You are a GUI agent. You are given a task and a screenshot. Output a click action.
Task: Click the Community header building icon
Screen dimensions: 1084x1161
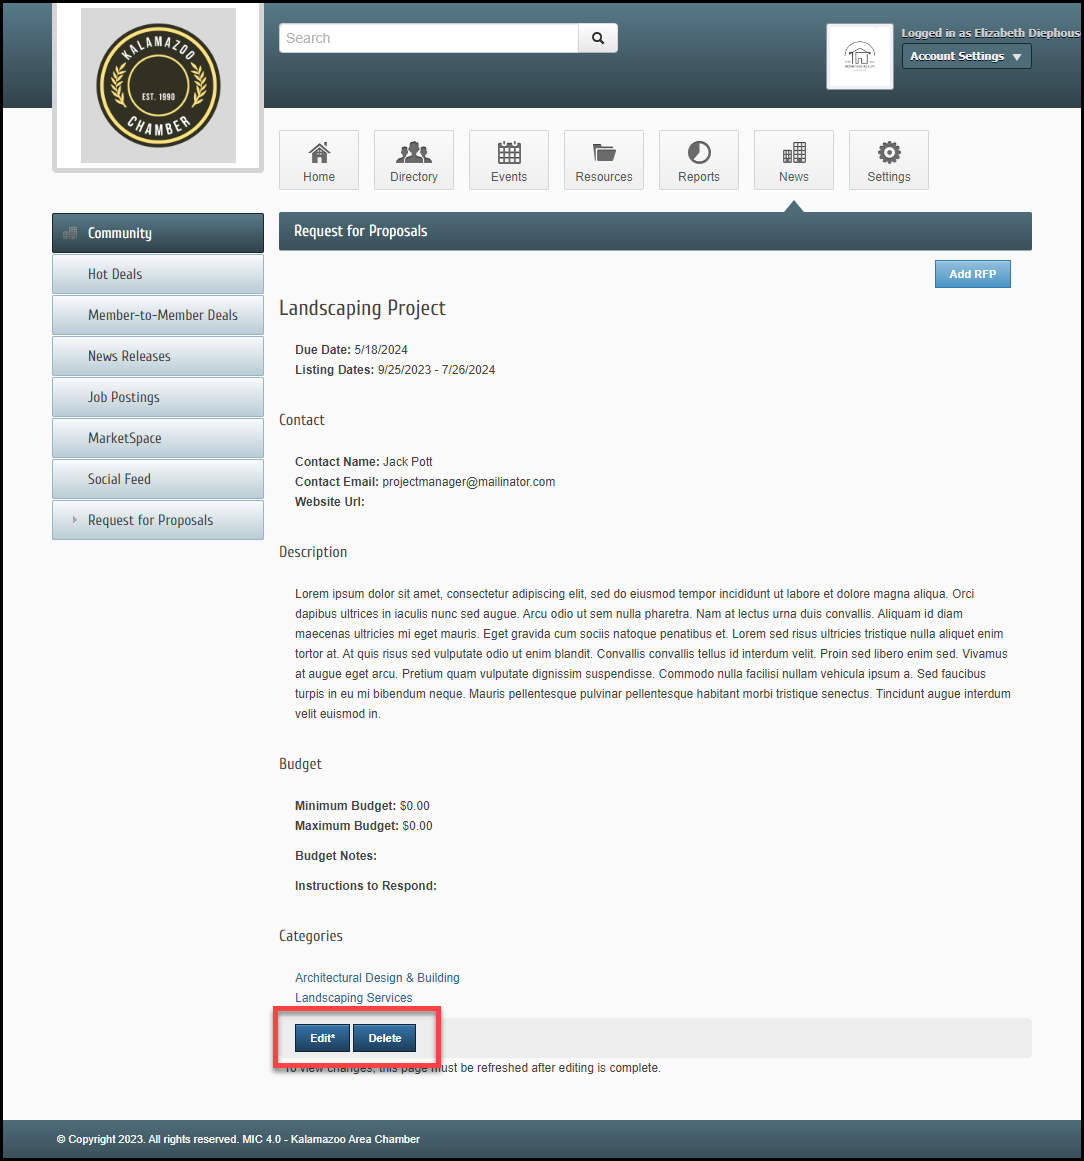tap(70, 233)
